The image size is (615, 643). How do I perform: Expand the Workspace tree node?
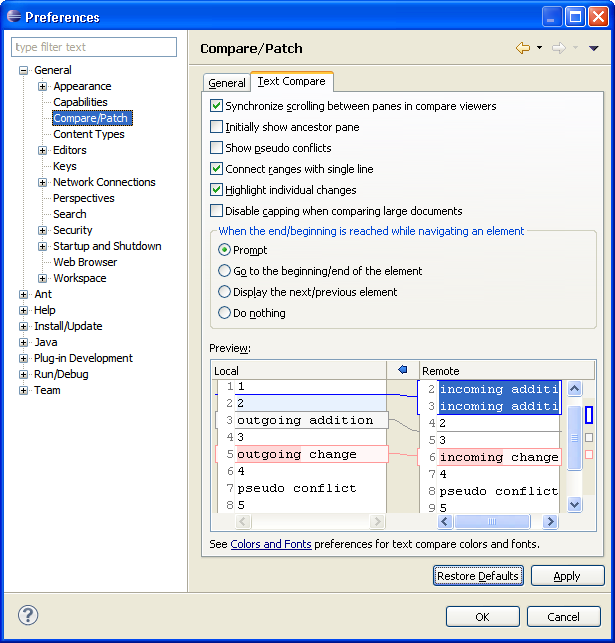(x=42, y=278)
